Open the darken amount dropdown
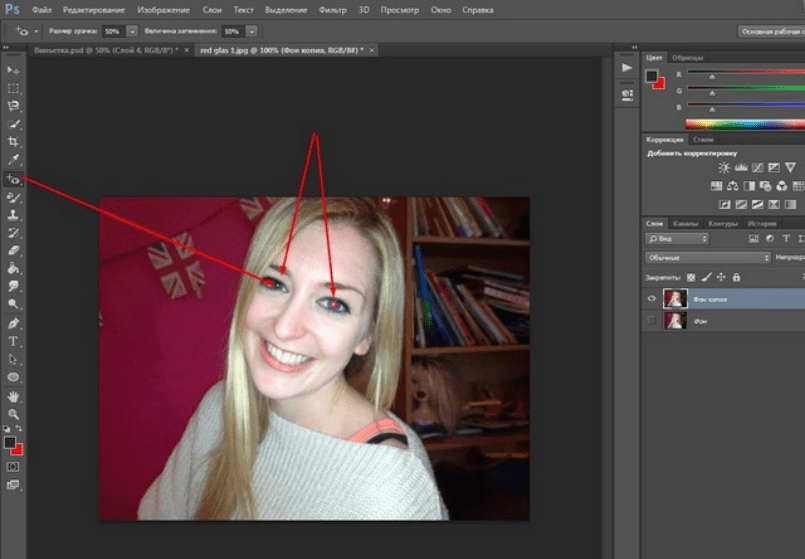The width and height of the screenshot is (805, 559). pos(250,32)
